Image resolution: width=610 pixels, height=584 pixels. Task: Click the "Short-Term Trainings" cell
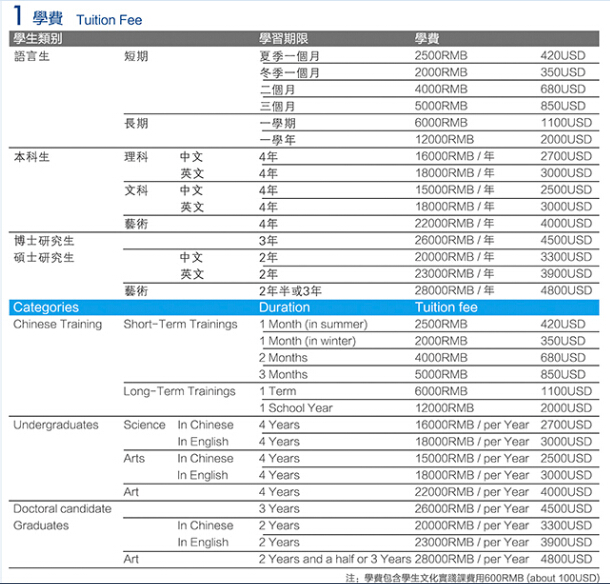tap(180, 324)
